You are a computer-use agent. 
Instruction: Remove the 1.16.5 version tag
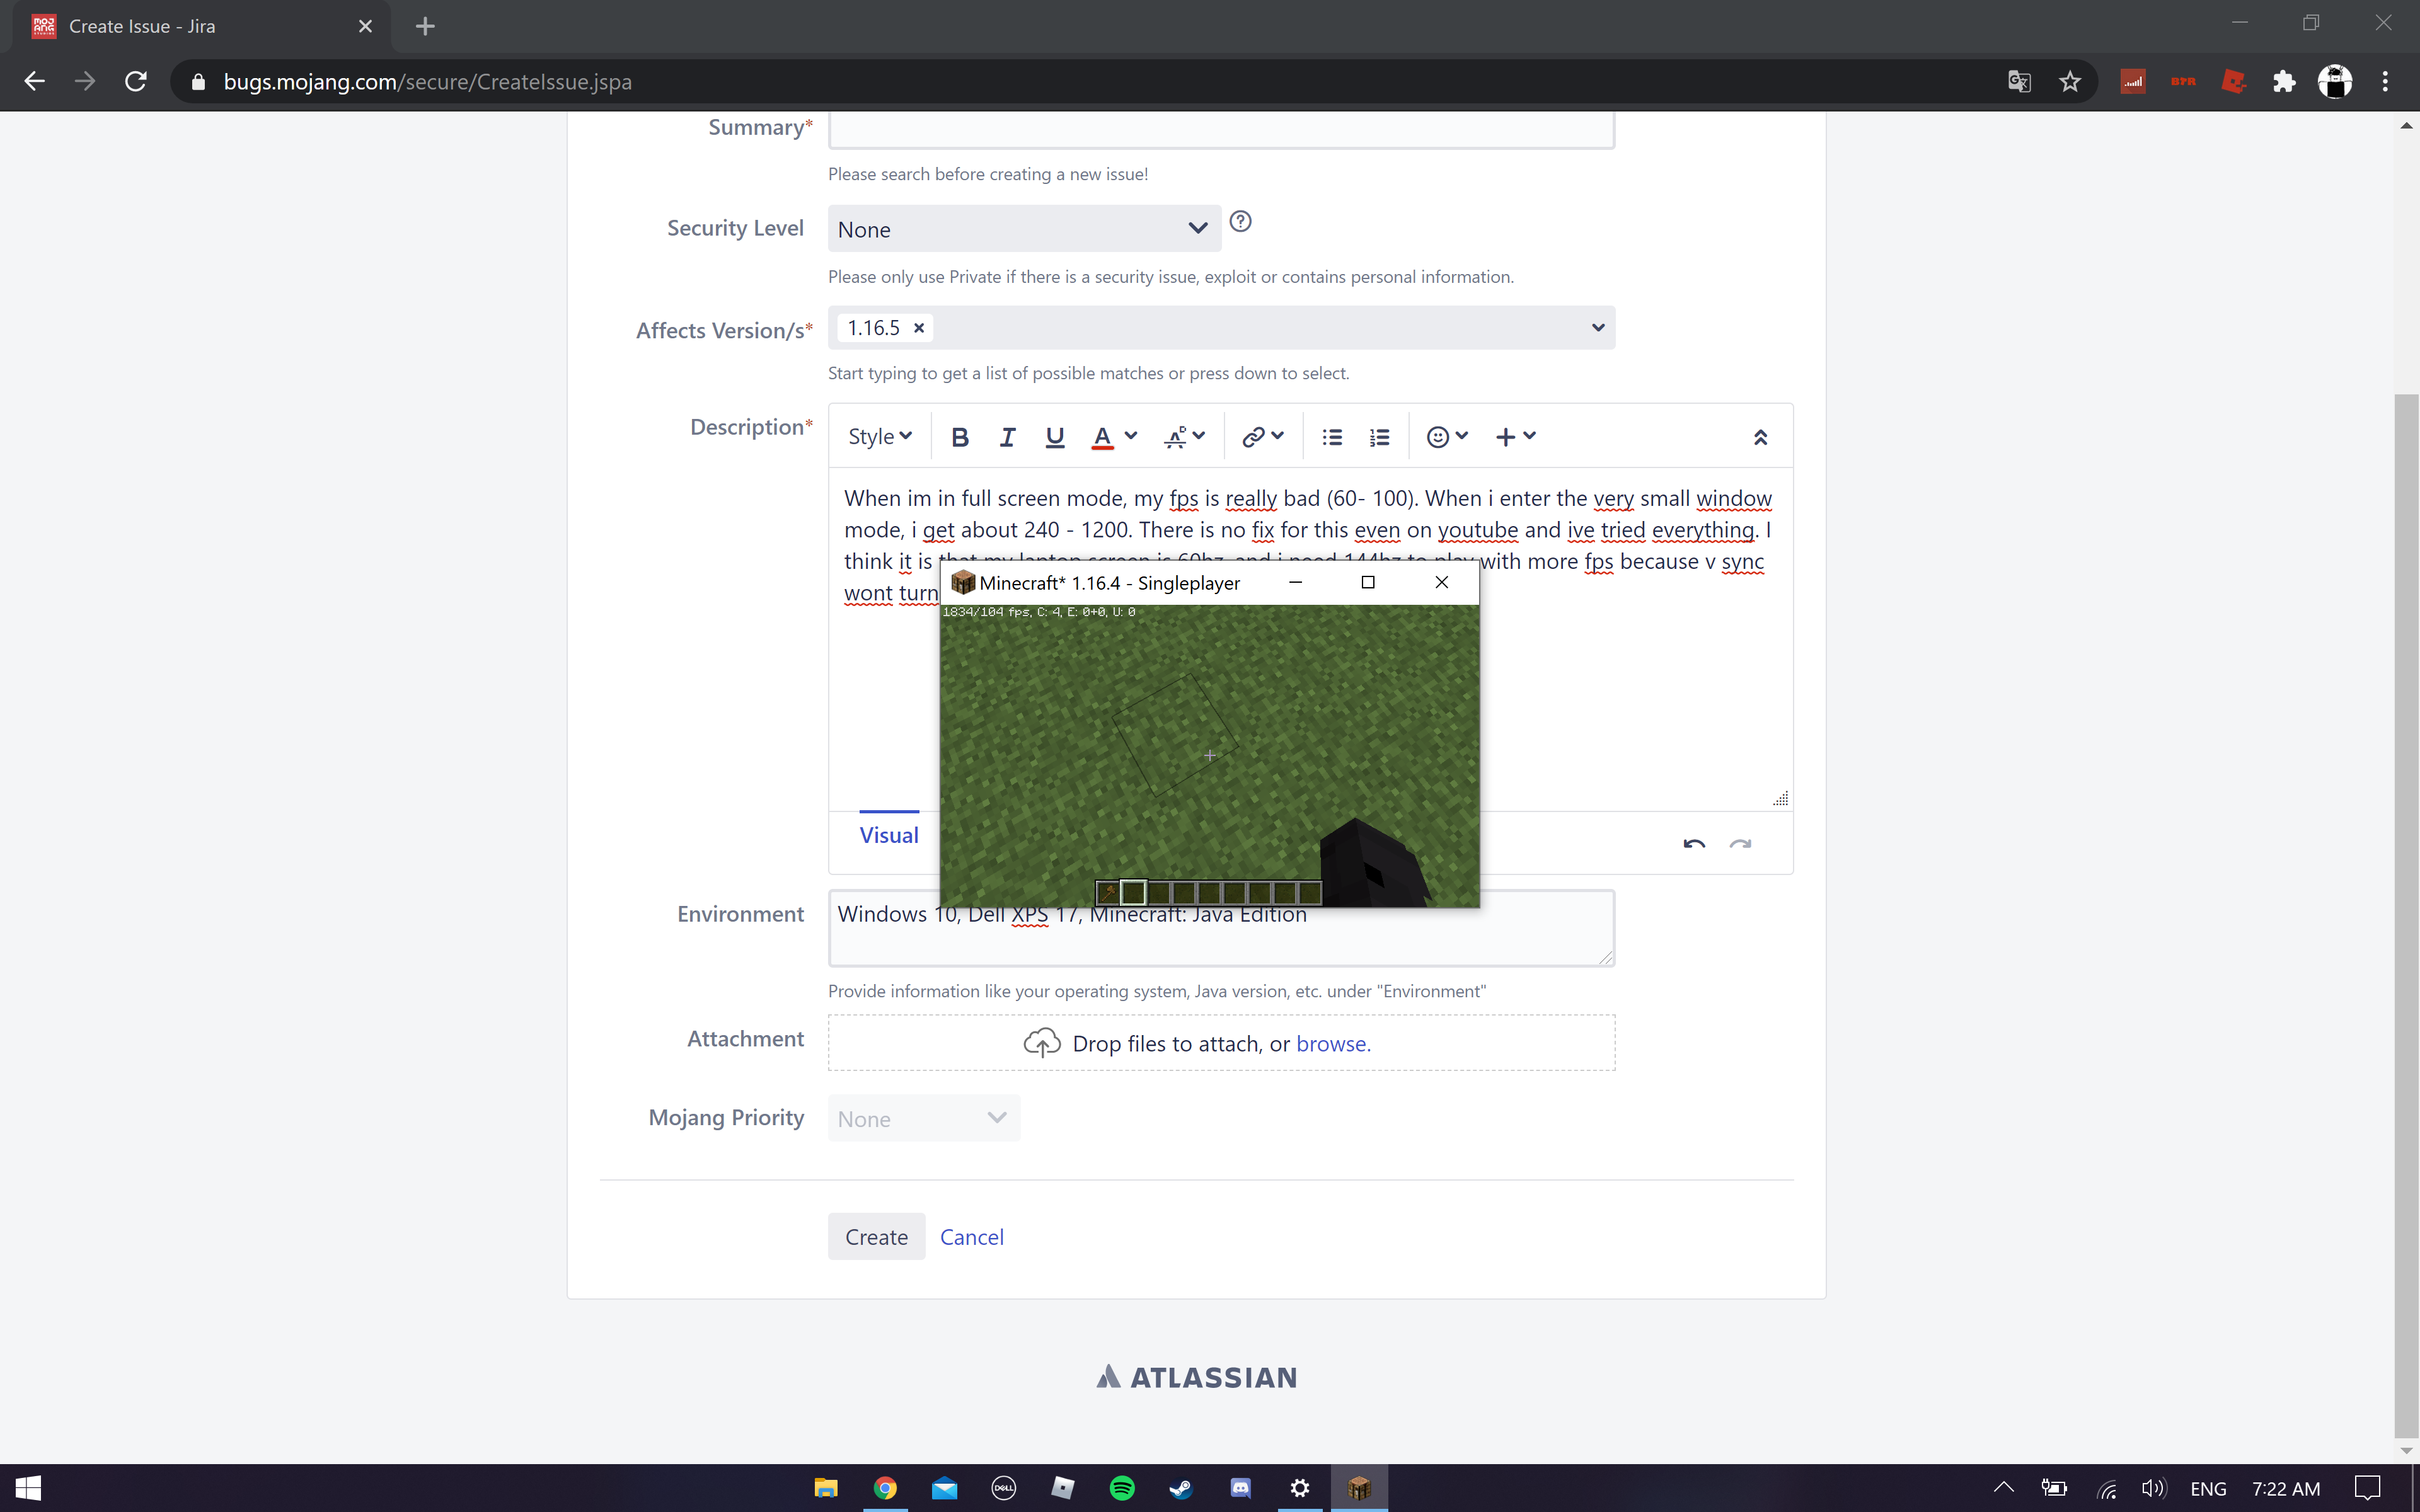pos(919,328)
